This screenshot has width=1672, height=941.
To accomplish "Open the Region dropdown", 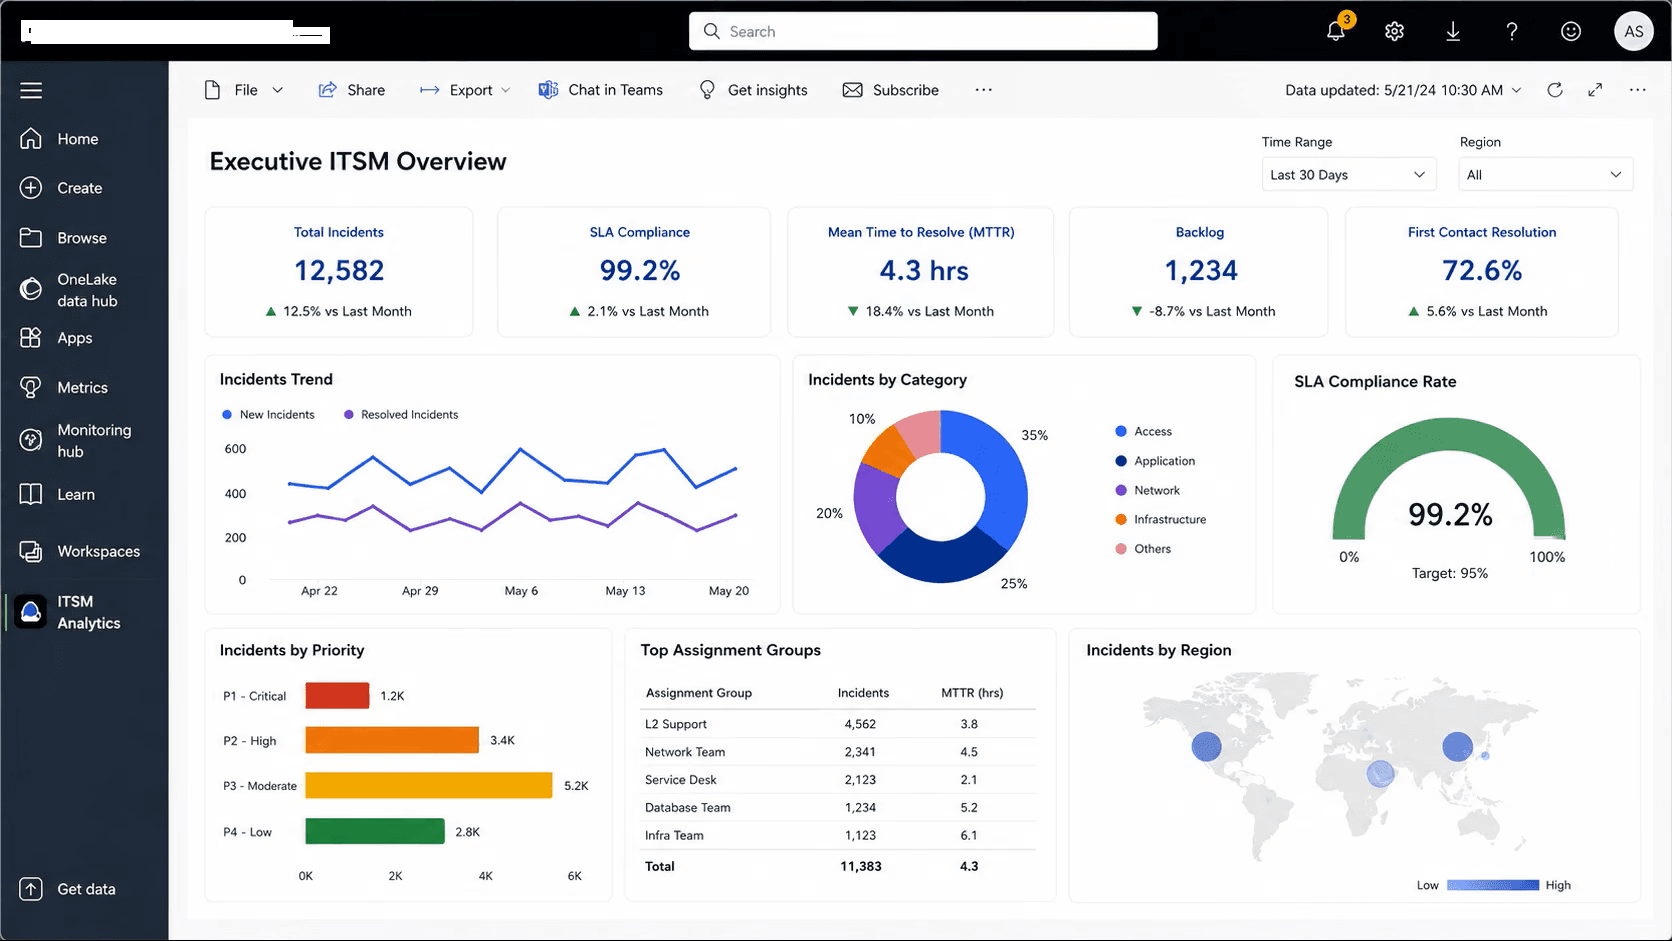I will coord(1545,175).
